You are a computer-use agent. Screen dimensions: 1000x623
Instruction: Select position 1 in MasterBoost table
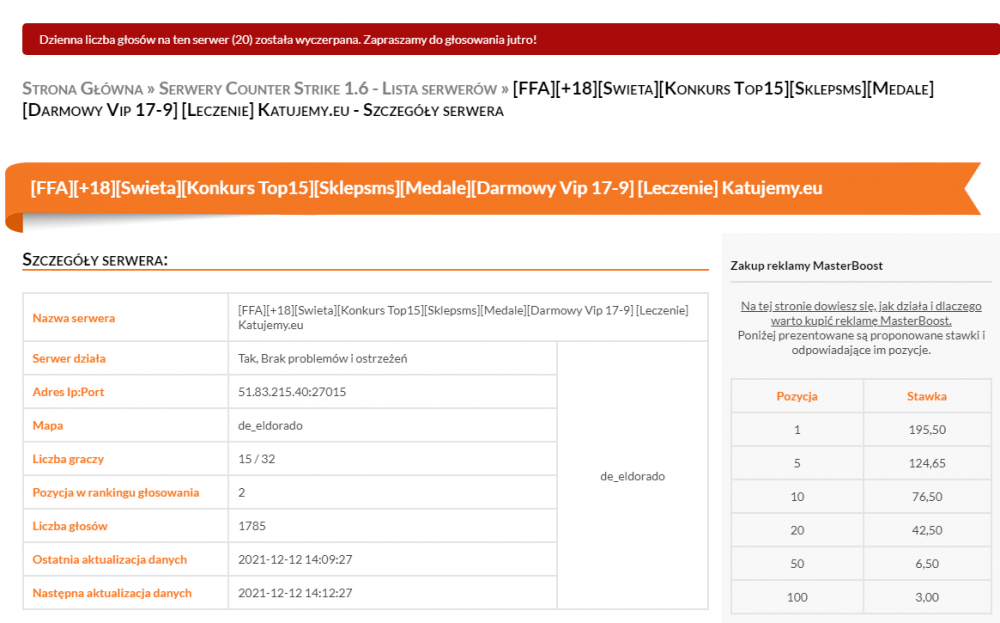click(x=797, y=430)
